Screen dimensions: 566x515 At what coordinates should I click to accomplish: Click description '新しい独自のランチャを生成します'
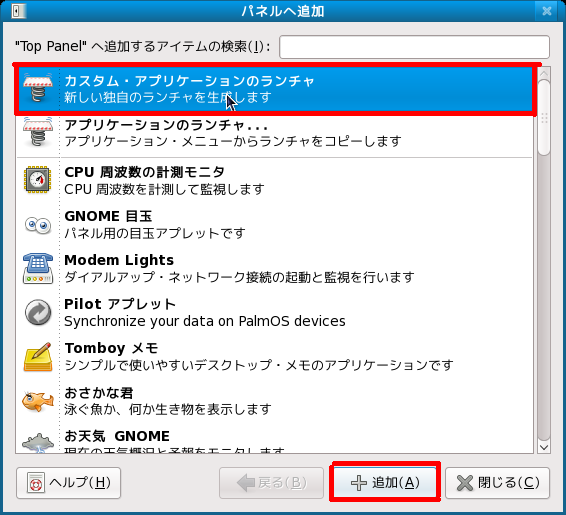tap(167, 97)
